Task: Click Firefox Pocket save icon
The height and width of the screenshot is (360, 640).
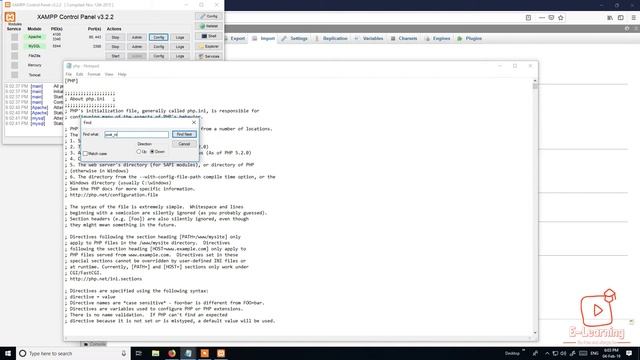Action: (551, 18)
